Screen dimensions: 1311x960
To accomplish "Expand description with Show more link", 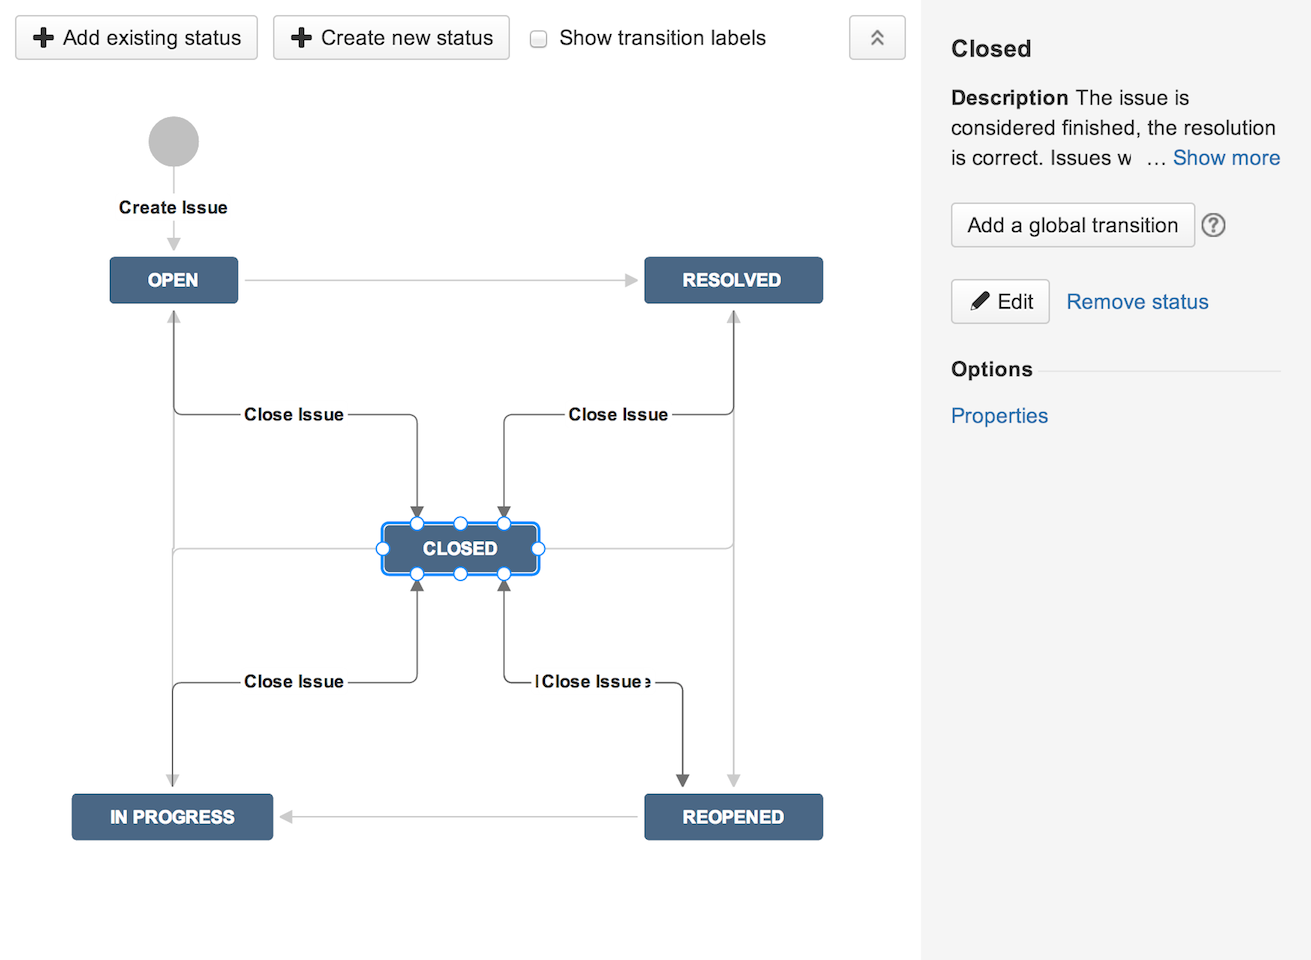I will coord(1226,158).
